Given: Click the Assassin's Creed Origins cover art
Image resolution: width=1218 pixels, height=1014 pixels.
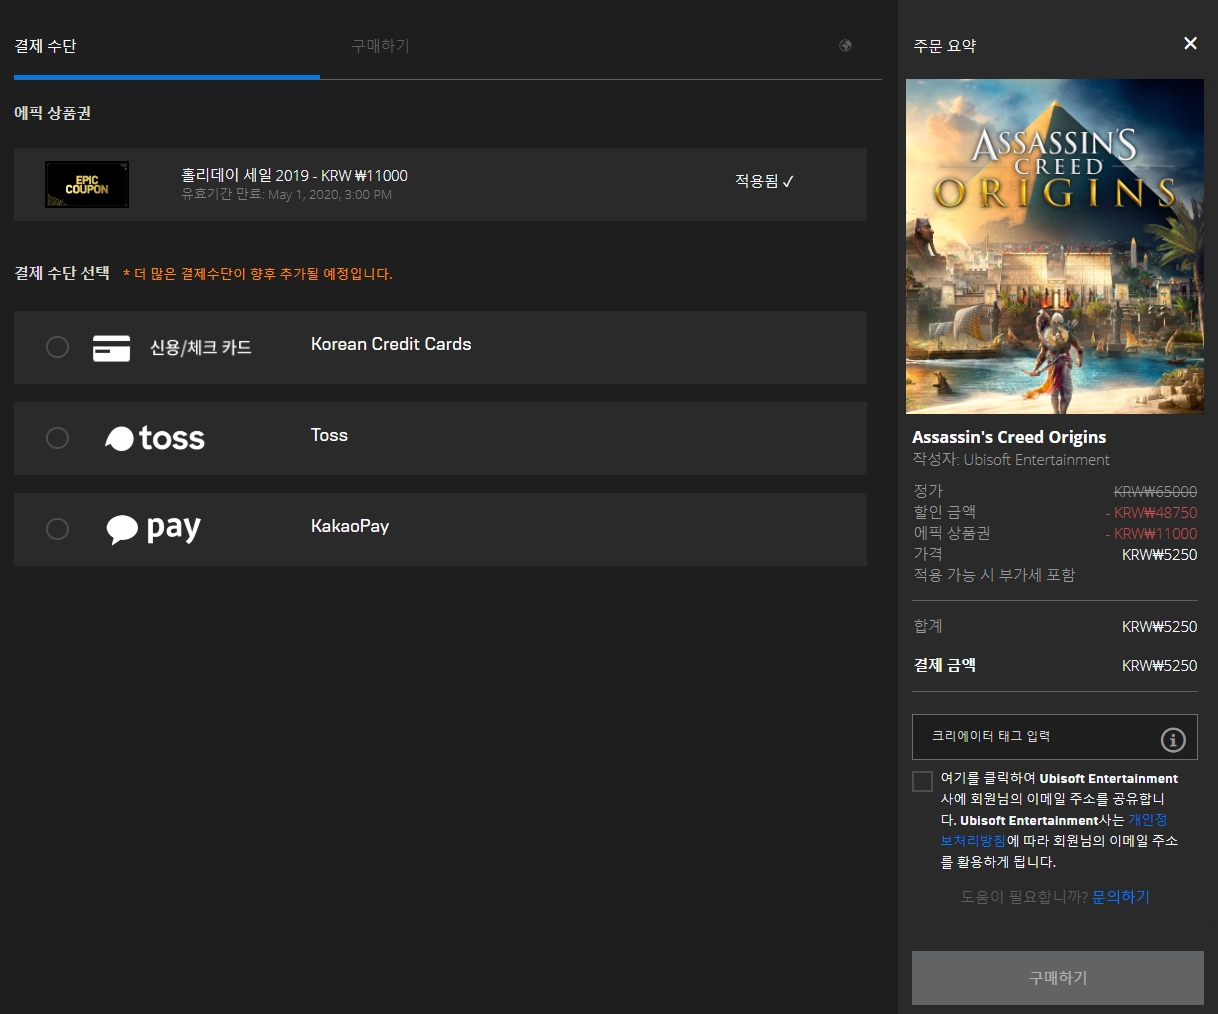Looking at the screenshot, I should pyautogui.click(x=1055, y=247).
